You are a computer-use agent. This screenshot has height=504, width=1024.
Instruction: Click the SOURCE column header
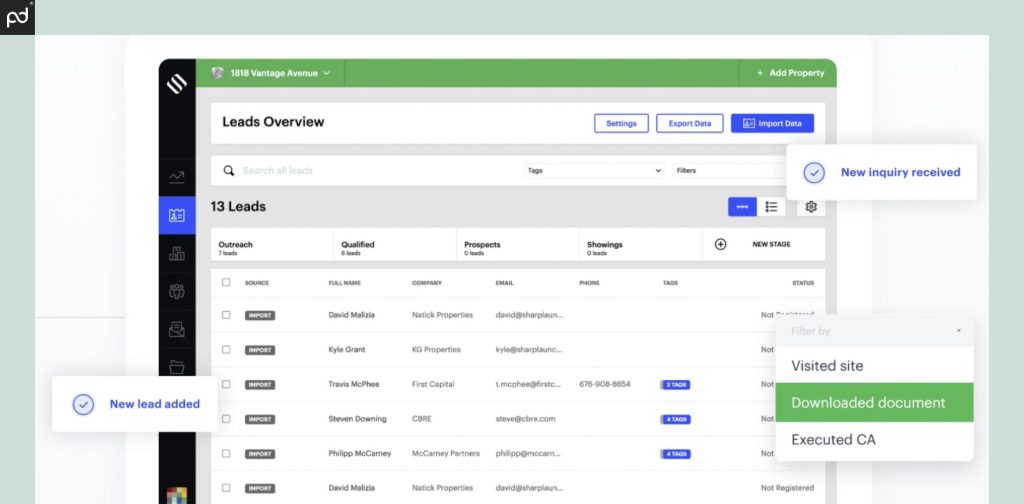click(257, 283)
